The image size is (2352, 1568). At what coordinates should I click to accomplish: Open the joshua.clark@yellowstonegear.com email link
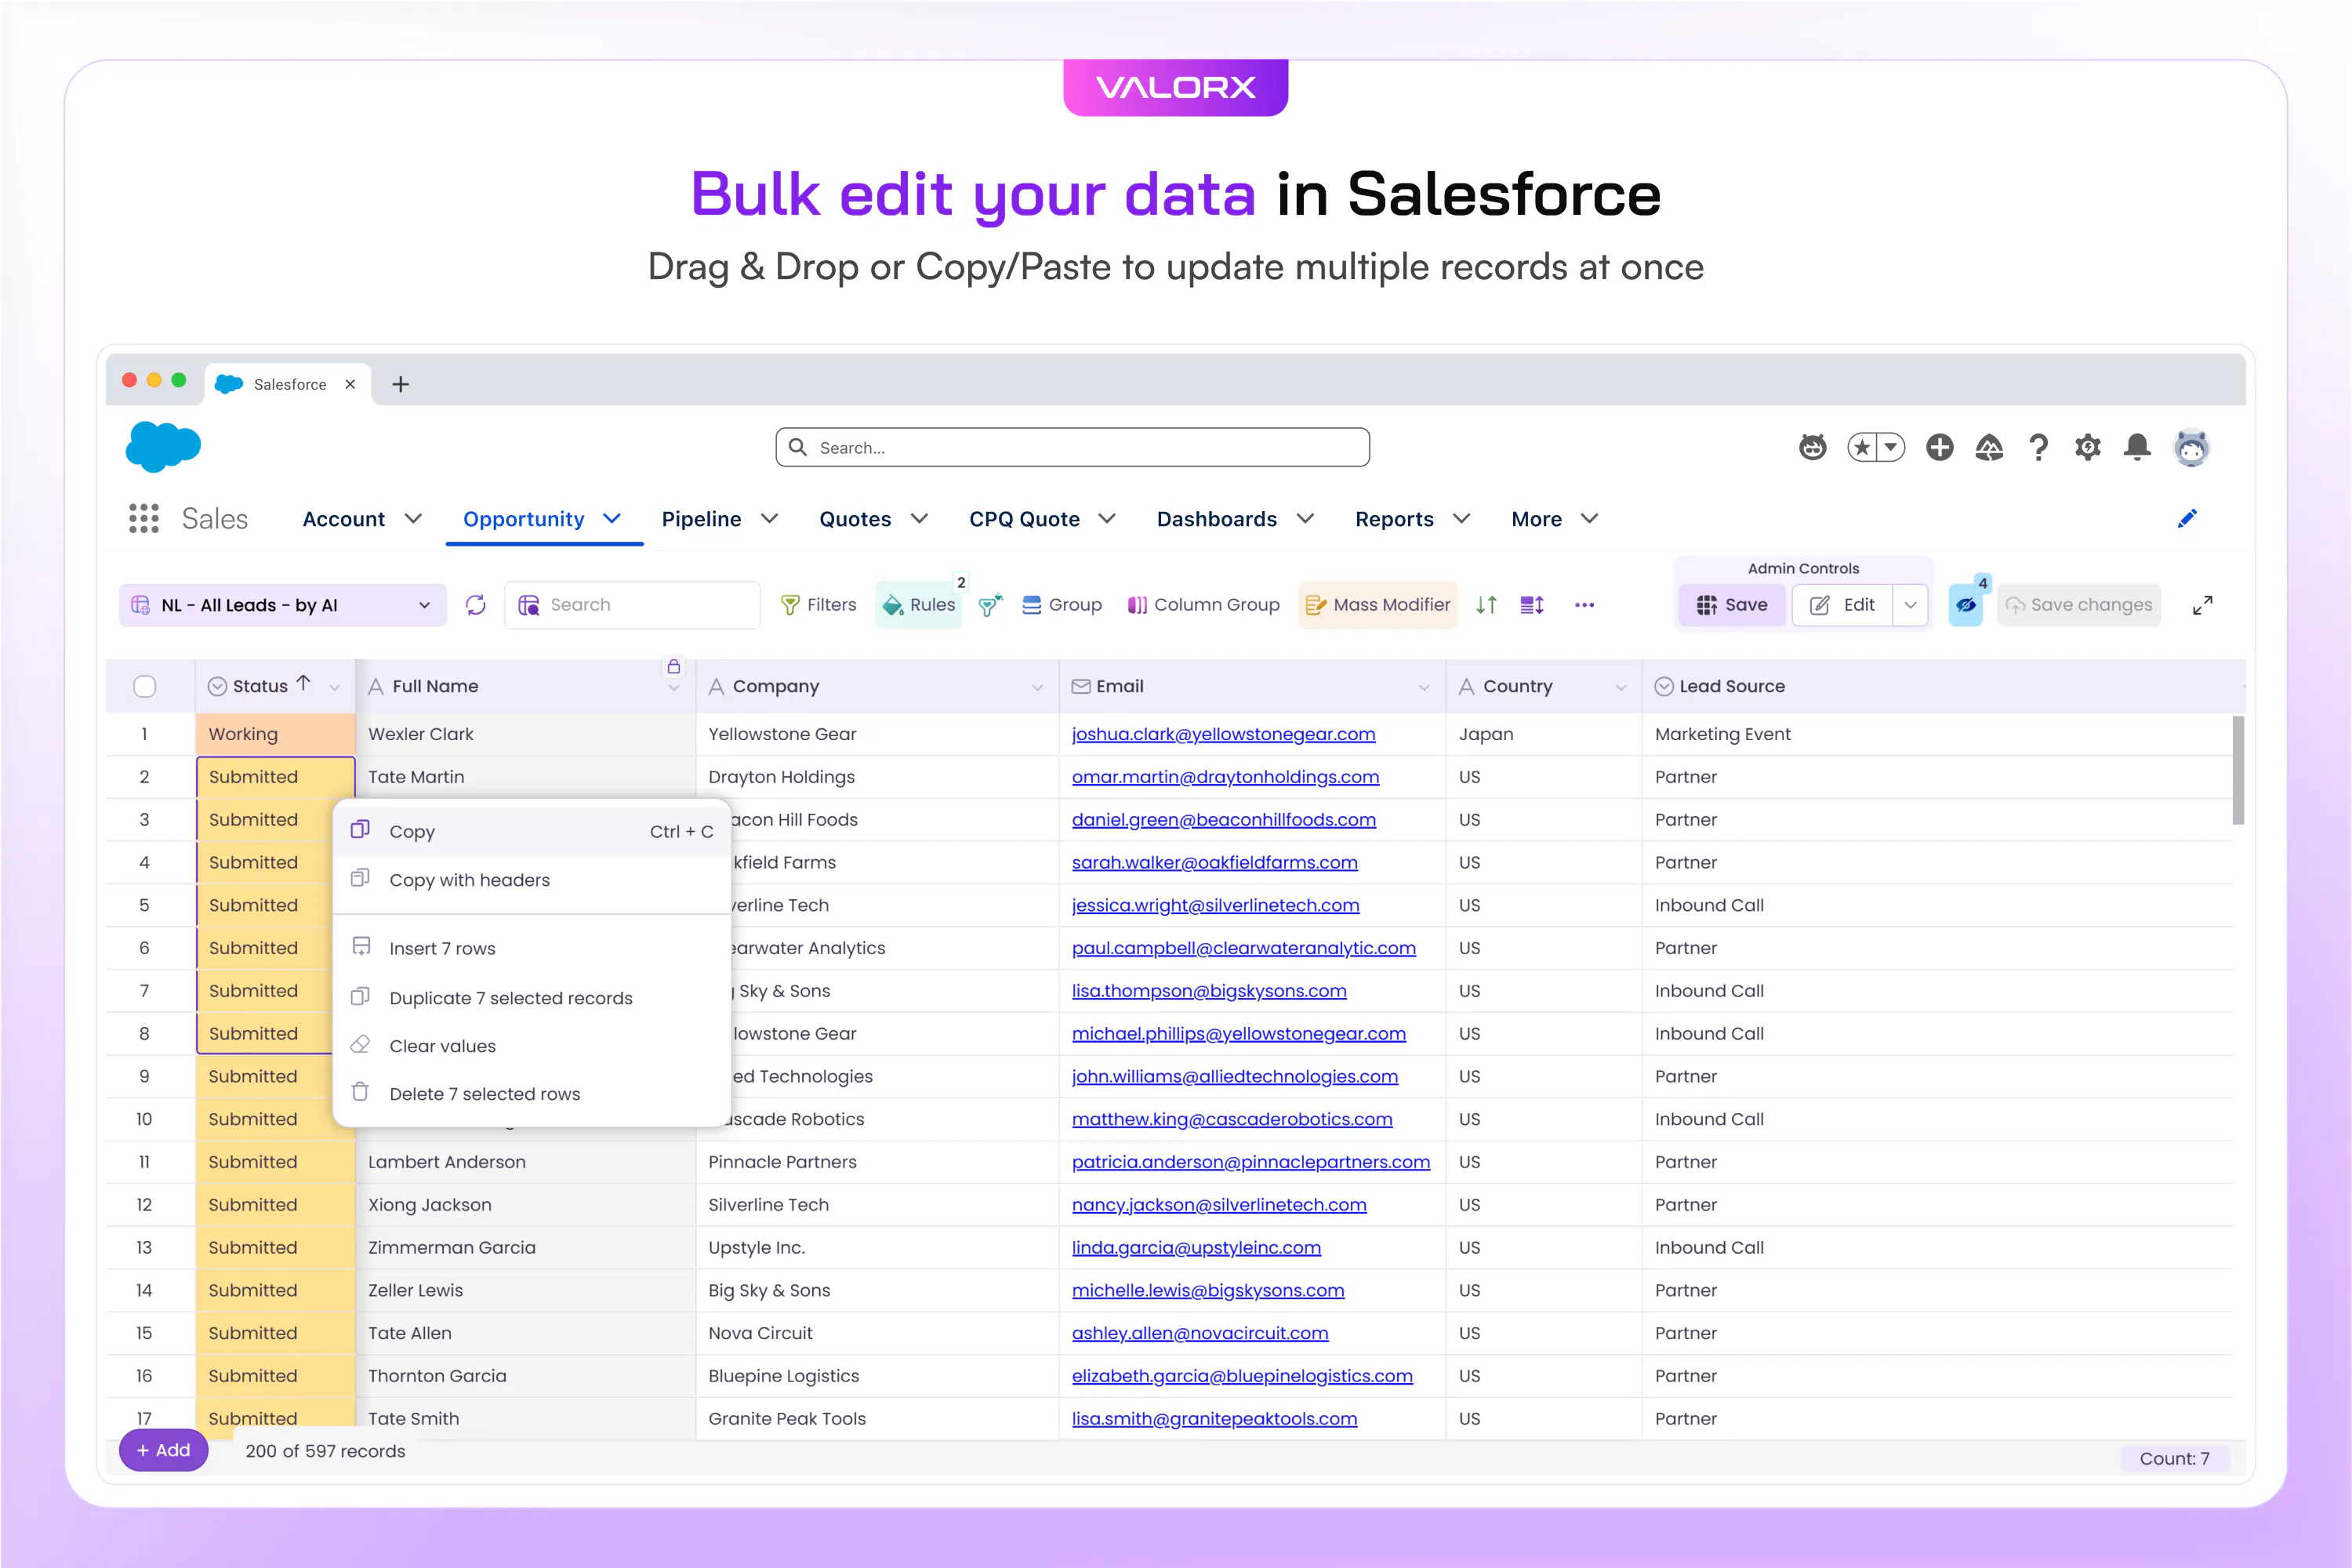tap(1223, 734)
